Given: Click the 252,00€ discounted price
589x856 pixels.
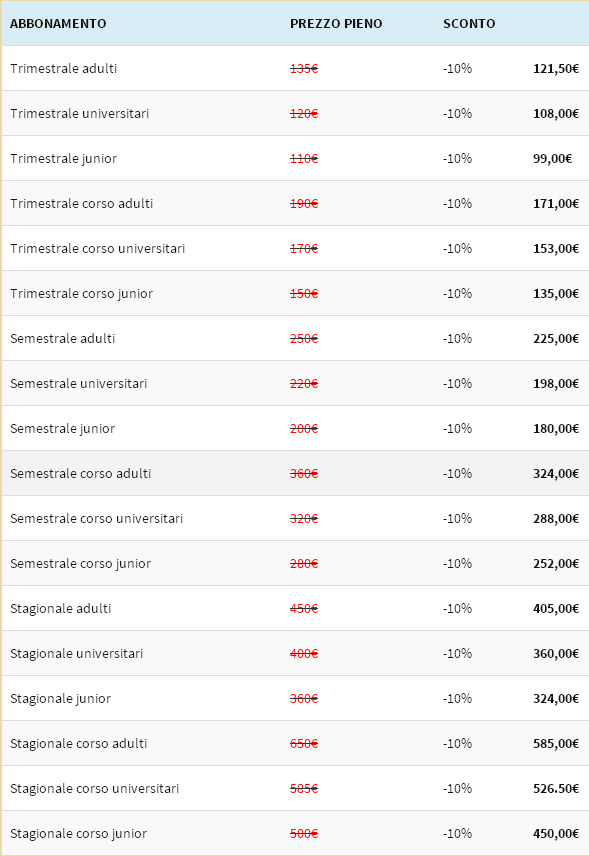Looking at the screenshot, I should 556,563.
